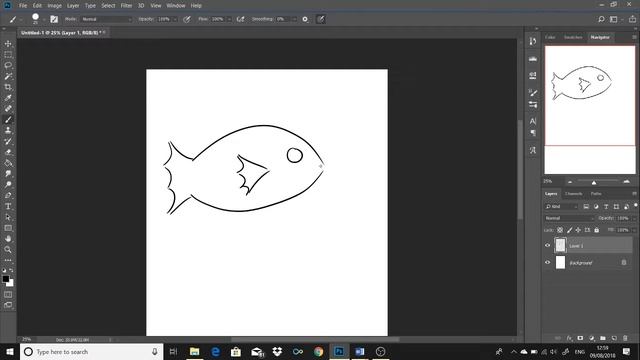
Task: Select the Path Selection tool
Action: click(x=8, y=217)
